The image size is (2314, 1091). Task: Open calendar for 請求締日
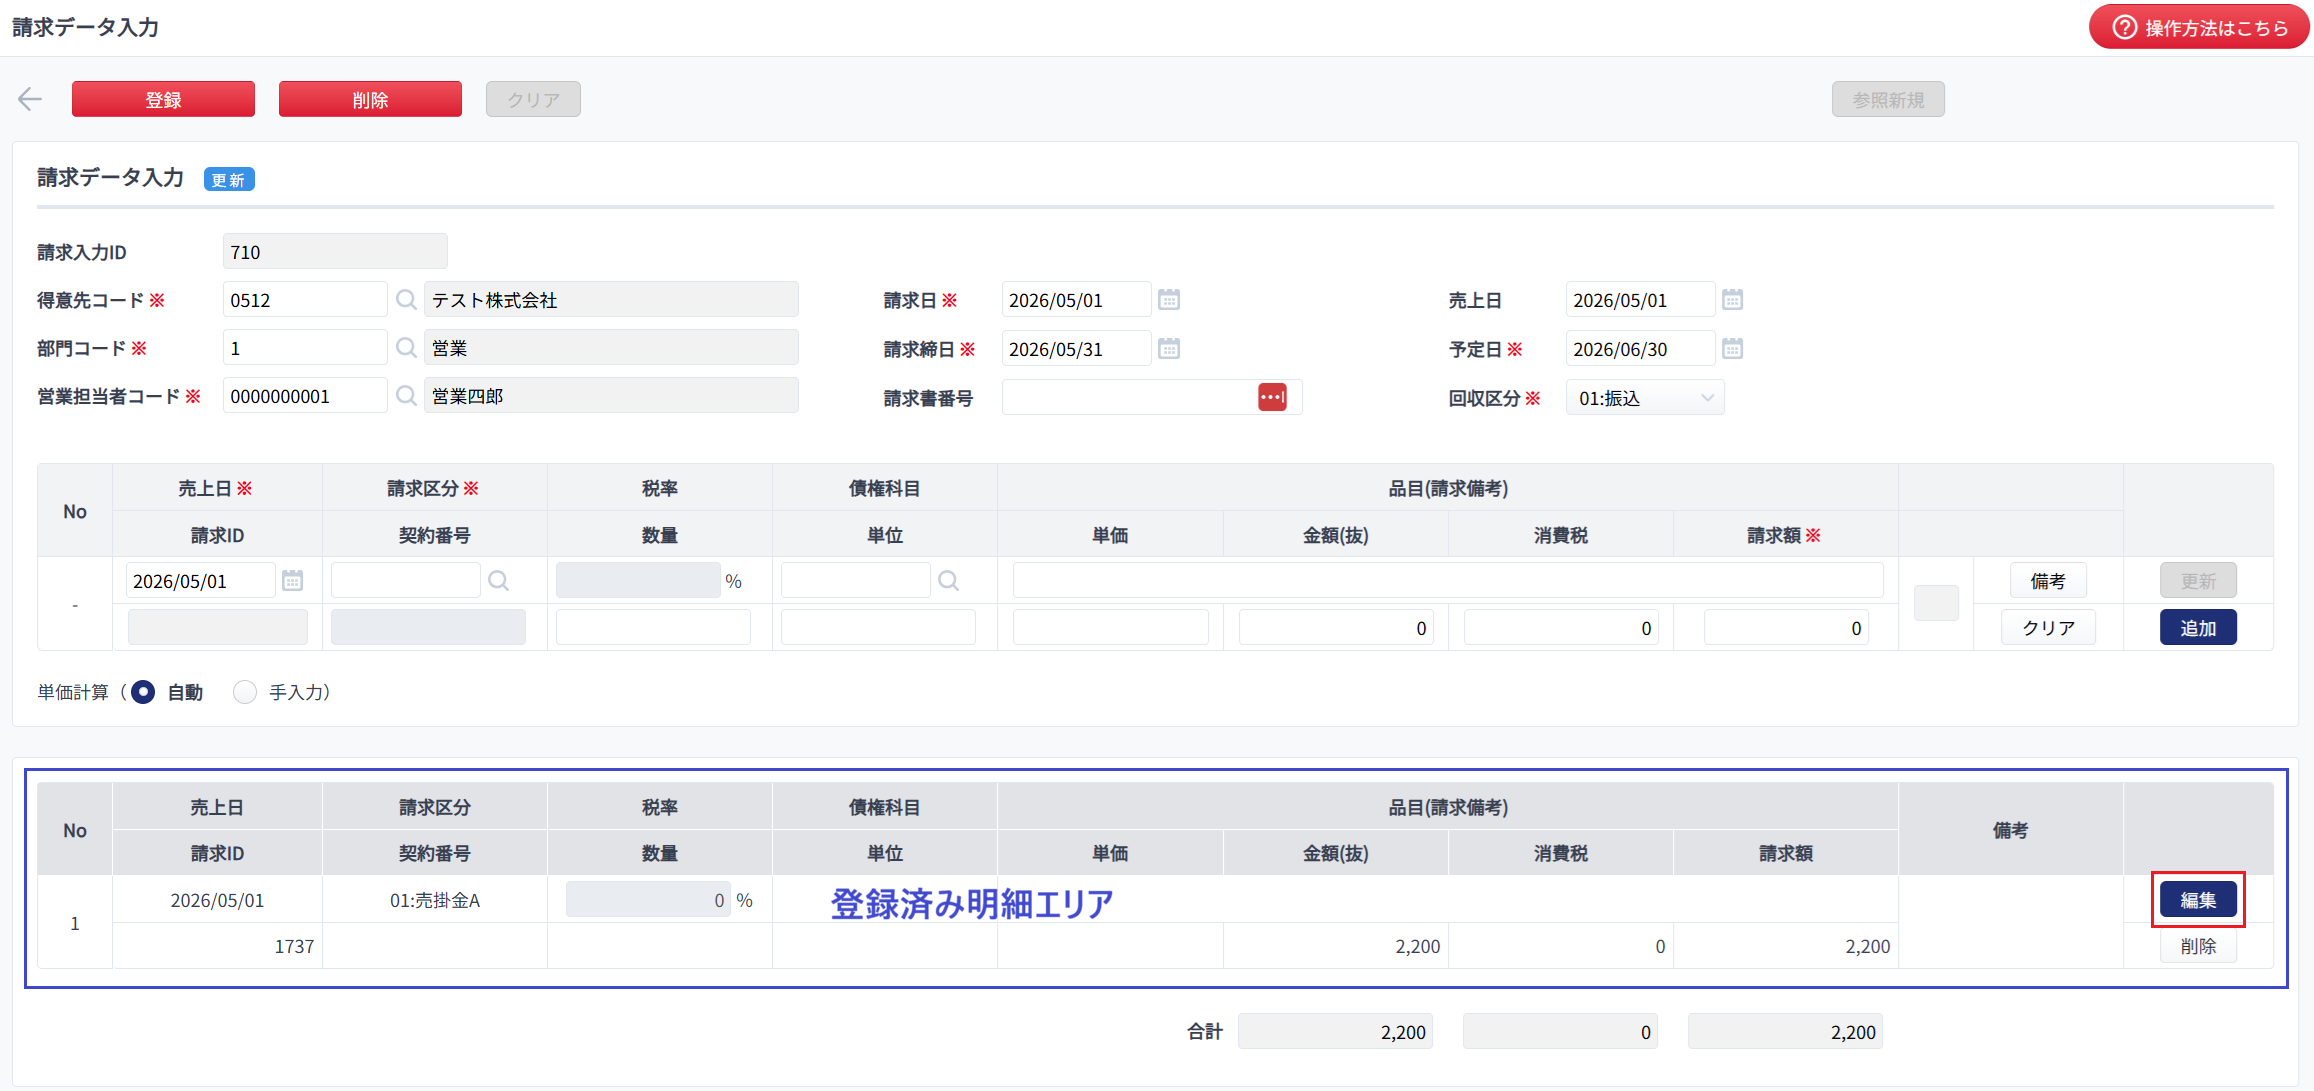(1169, 349)
